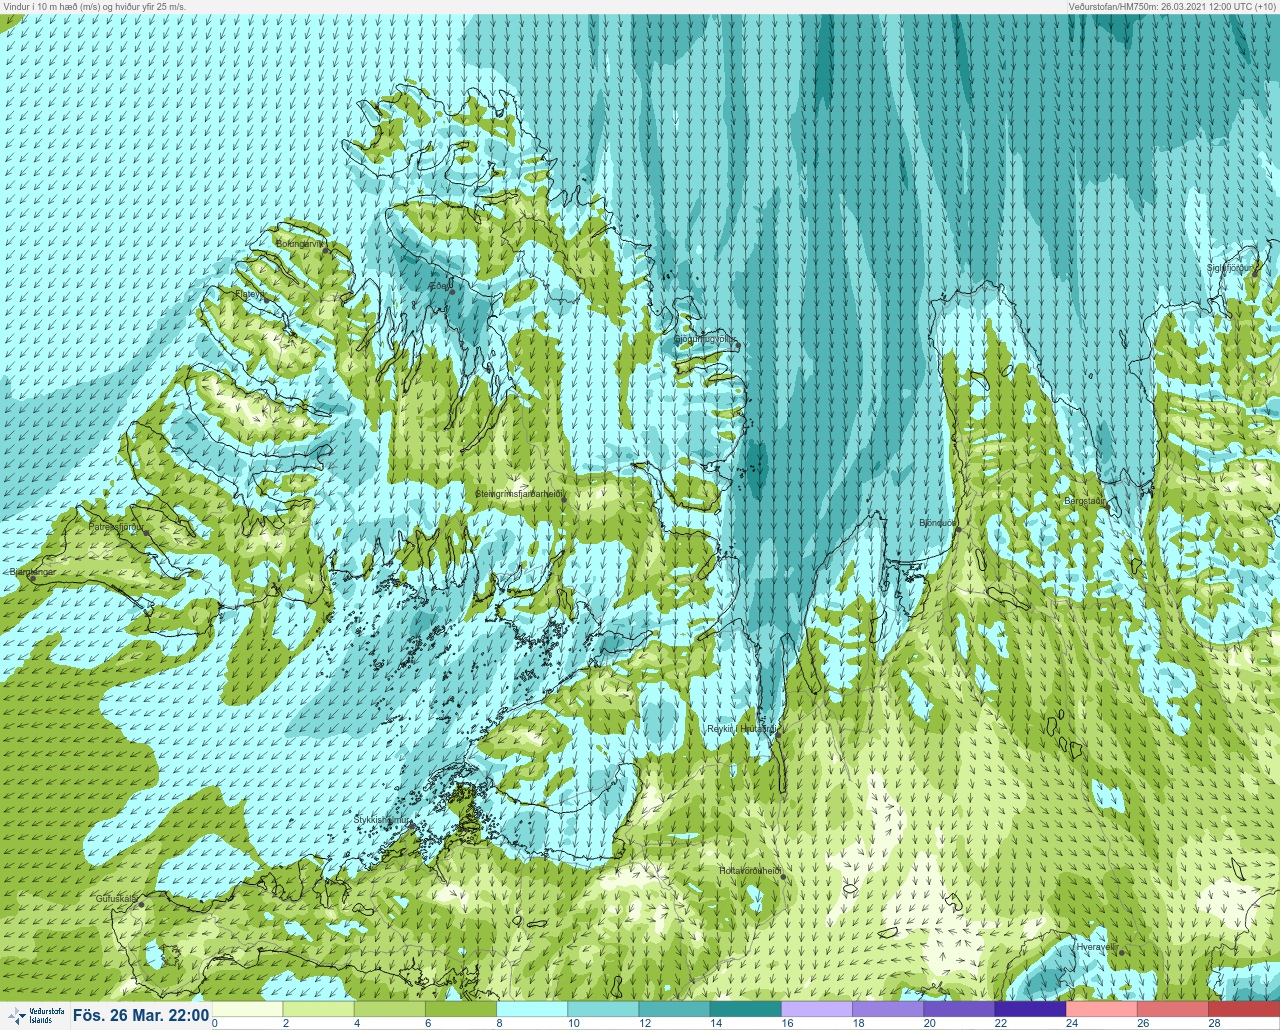Select the 22–24 m/s dark indigo legend swatch
This screenshot has height=1030, width=1280.
1030,1009
